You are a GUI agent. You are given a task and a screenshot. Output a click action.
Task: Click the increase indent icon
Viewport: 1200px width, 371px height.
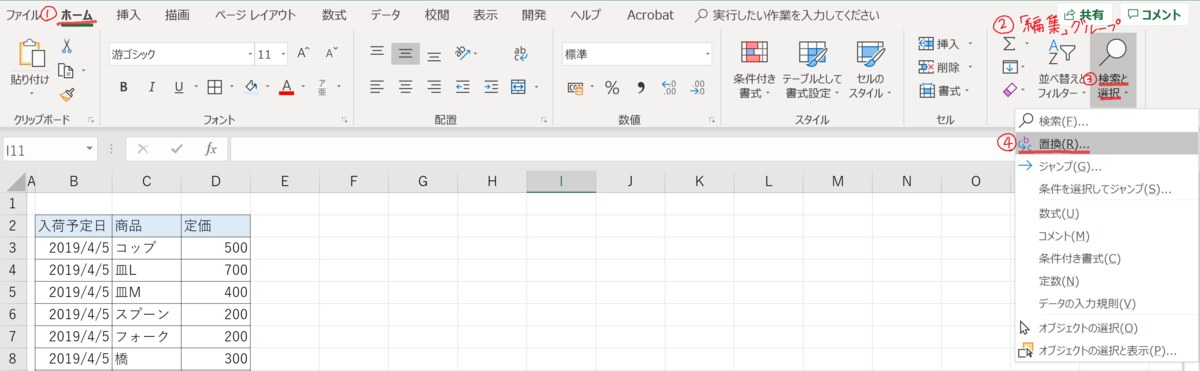point(490,87)
